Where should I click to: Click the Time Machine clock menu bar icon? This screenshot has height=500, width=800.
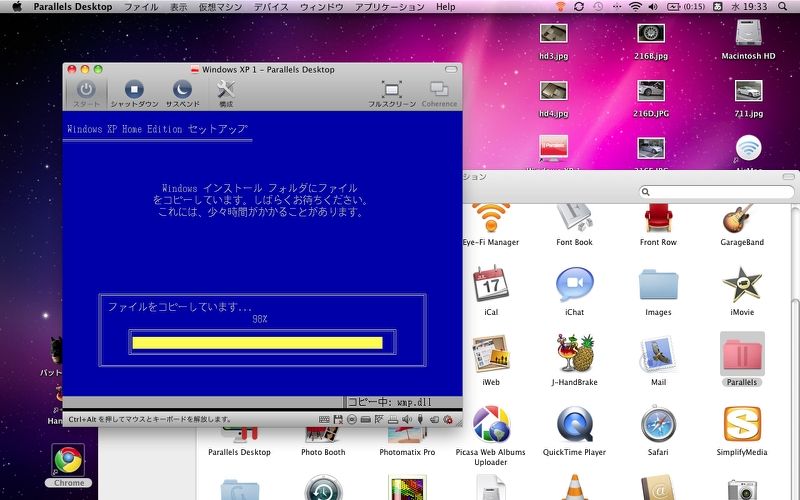pos(598,7)
